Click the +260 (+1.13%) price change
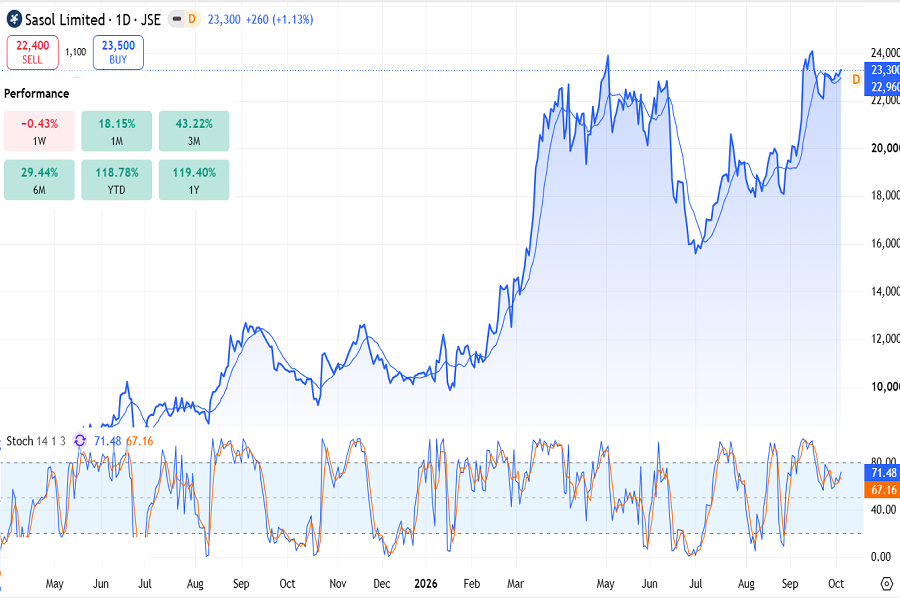This screenshot has height=600, width=900. point(280,20)
